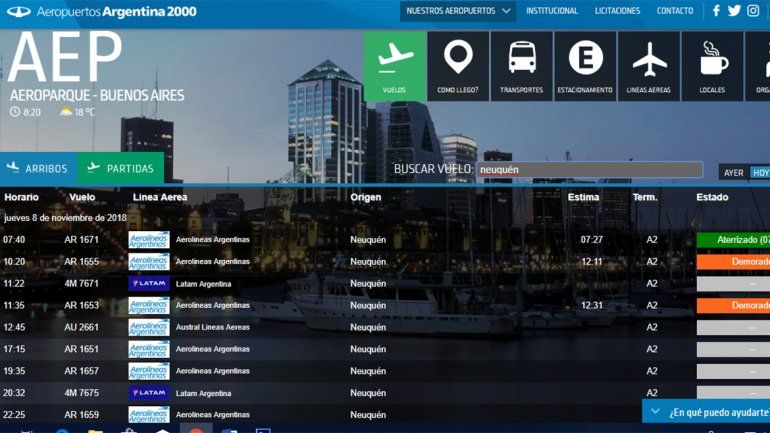This screenshot has height=433, width=770.
Task: Open the Institucional link
Action: [x=552, y=11]
